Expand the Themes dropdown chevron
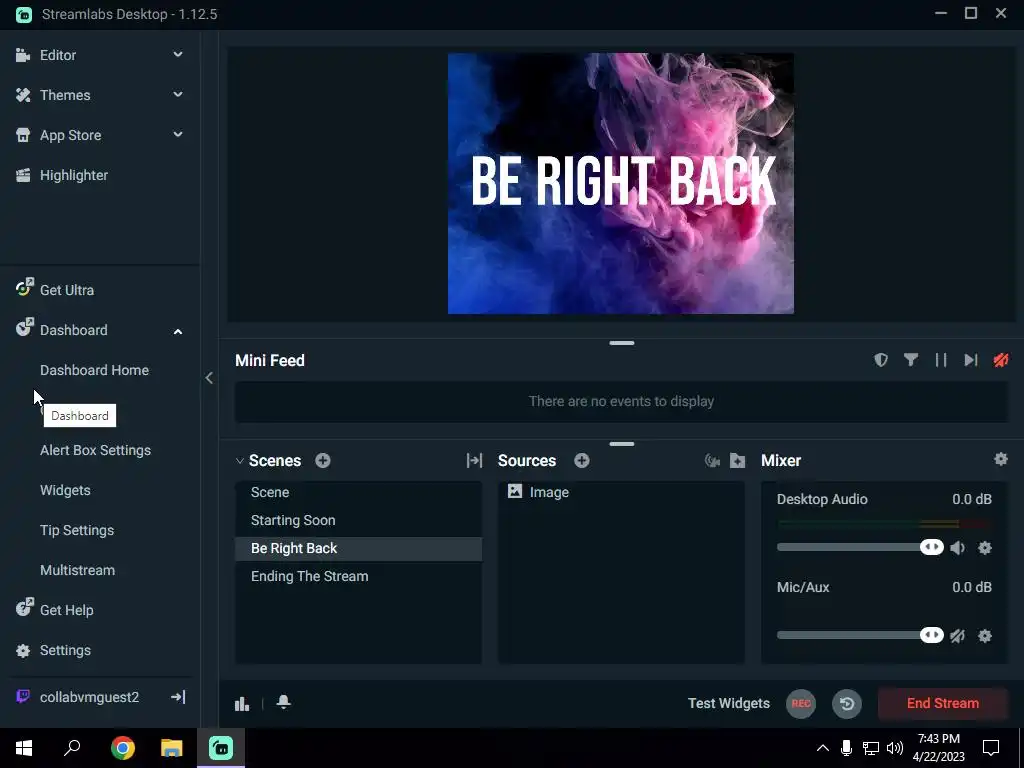Image resolution: width=1024 pixels, height=768 pixels. pyautogui.click(x=178, y=95)
